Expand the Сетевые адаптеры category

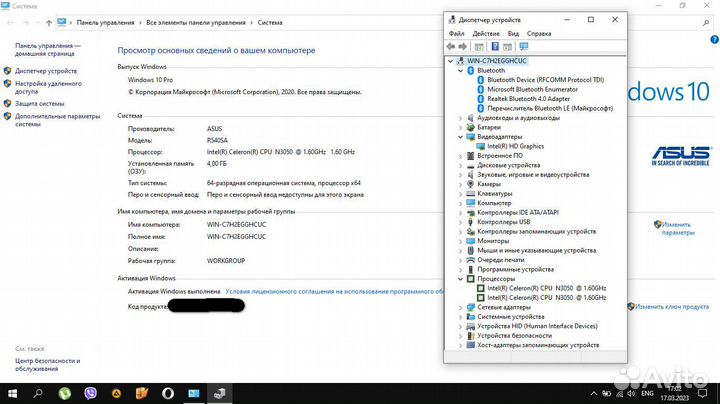460,307
